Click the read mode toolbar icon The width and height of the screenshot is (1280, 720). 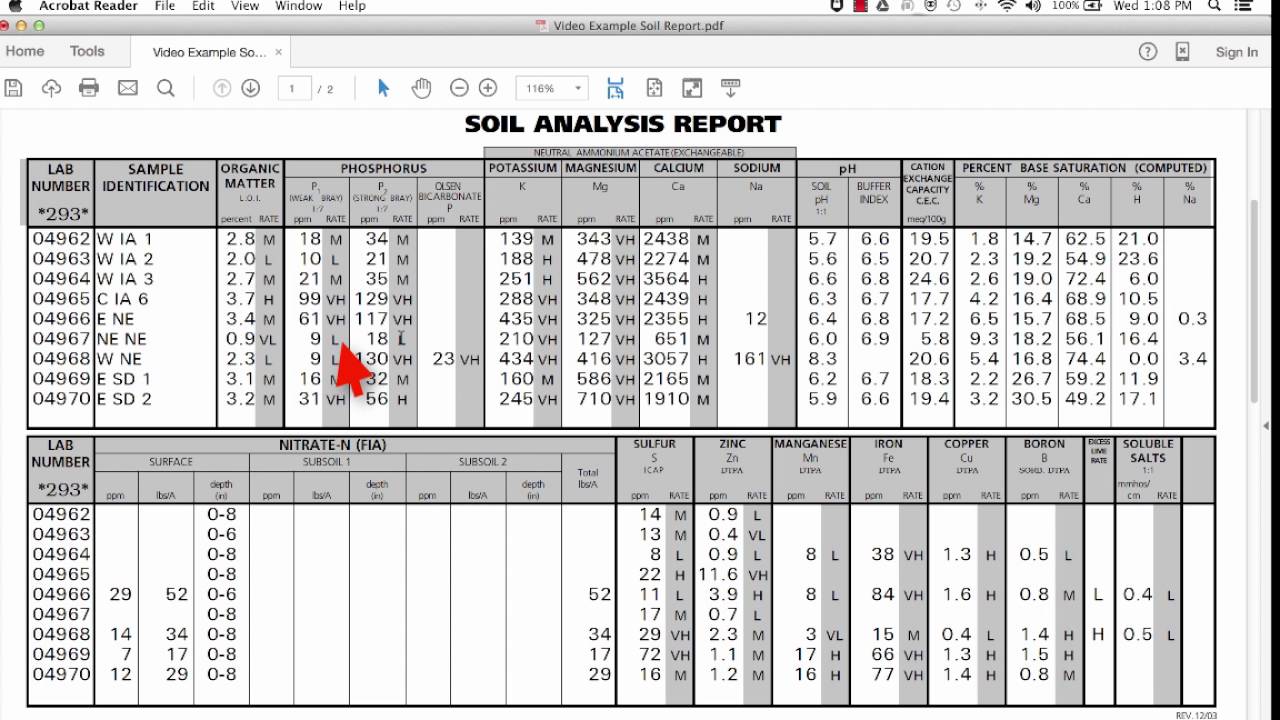(730, 88)
